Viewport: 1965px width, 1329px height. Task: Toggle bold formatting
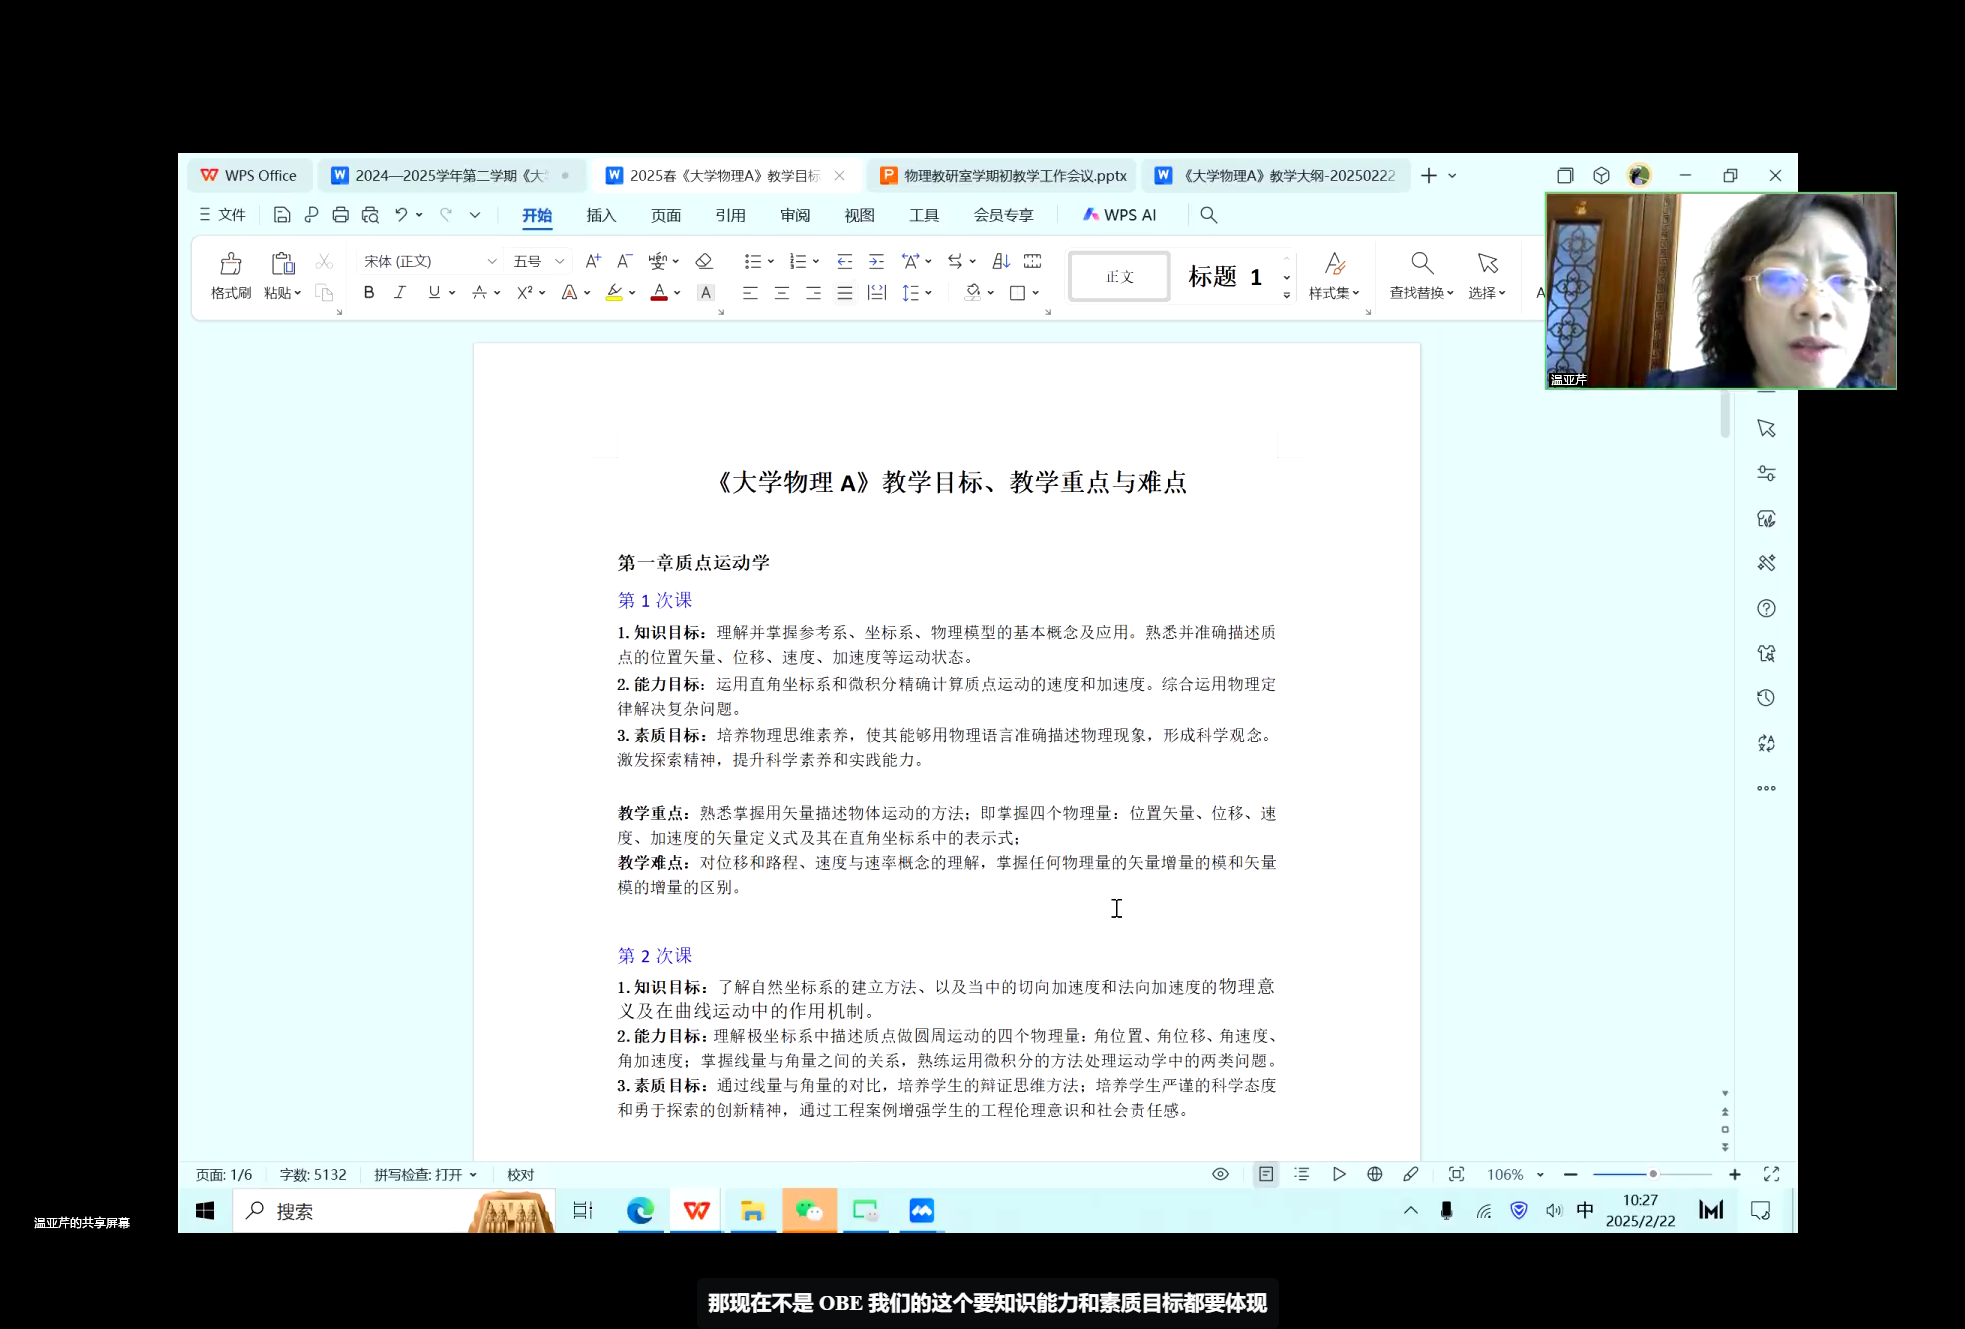coord(369,293)
